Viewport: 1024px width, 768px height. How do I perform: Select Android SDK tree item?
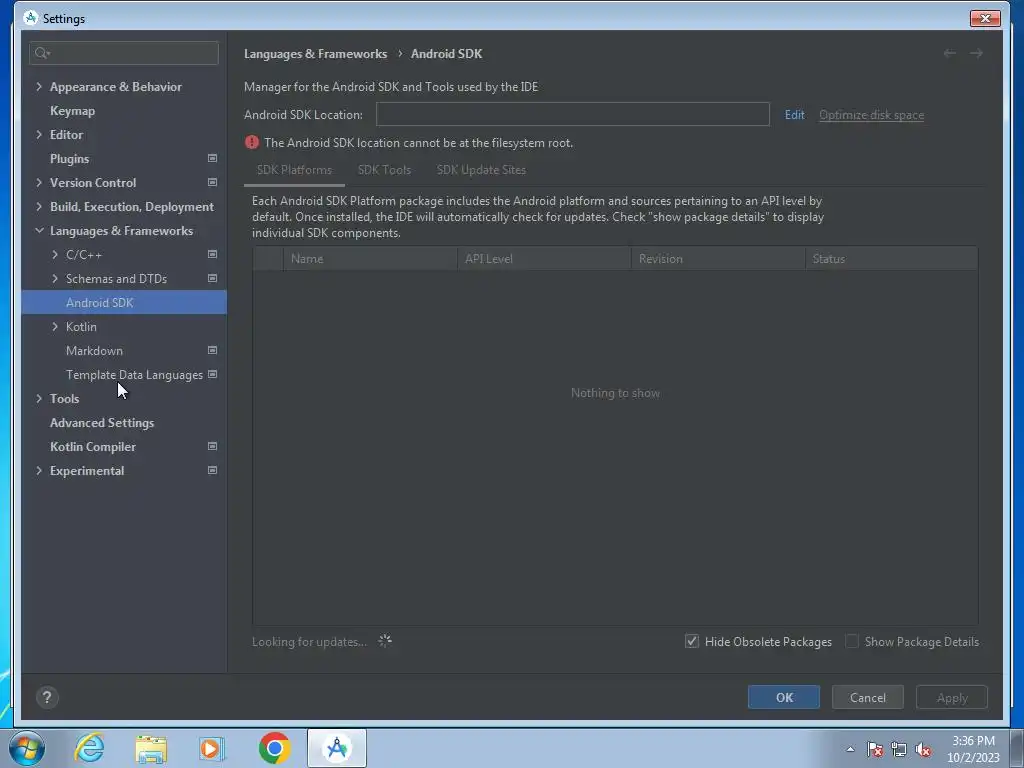pos(124,302)
